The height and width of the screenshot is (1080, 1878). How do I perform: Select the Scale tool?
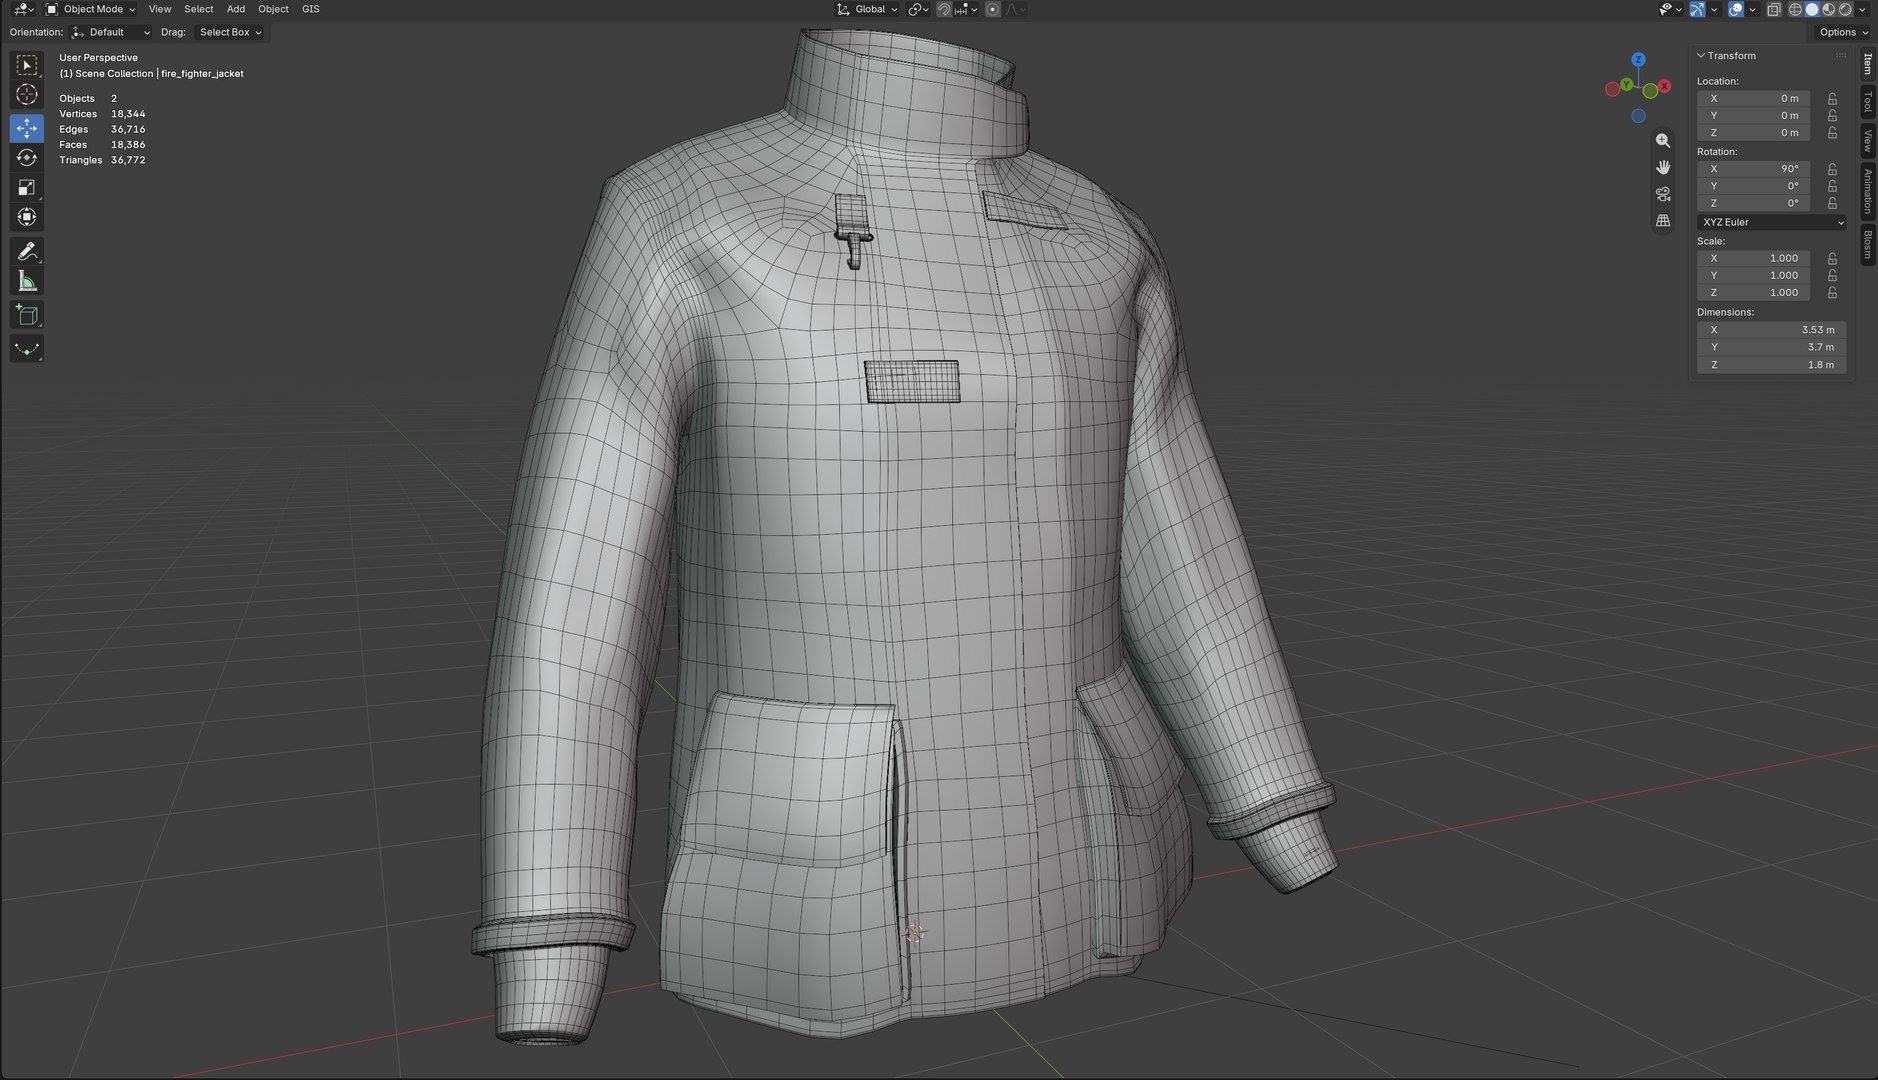(x=27, y=188)
